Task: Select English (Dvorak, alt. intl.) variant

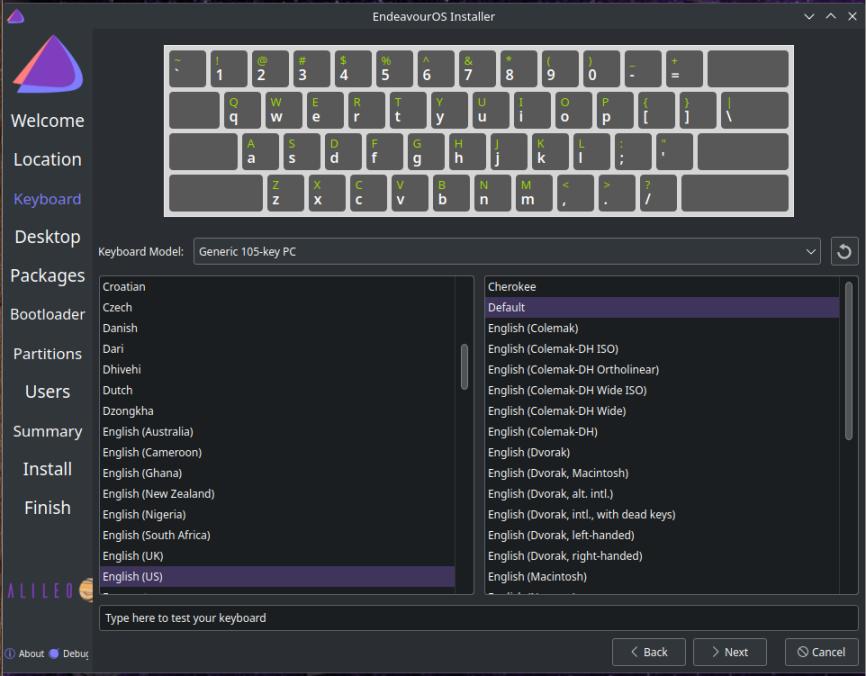Action: pyautogui.click(x=662, y=494)
